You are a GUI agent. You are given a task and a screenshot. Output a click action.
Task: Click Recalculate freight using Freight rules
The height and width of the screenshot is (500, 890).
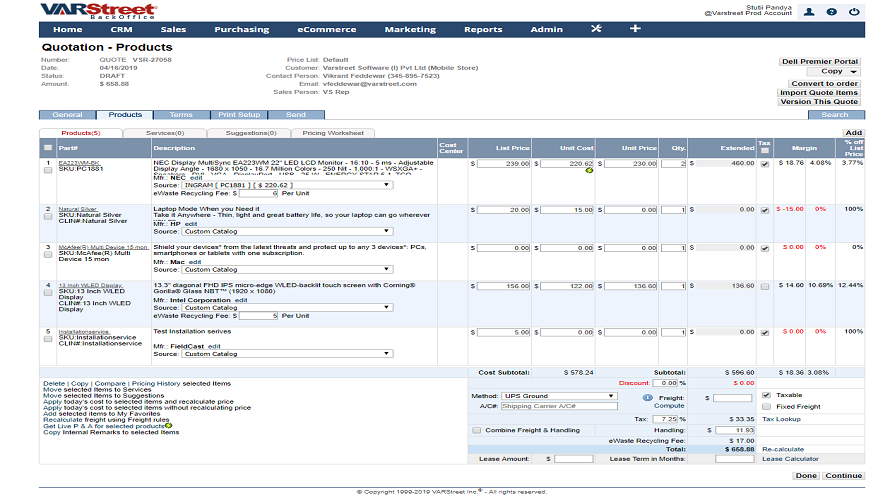[106, 420]
